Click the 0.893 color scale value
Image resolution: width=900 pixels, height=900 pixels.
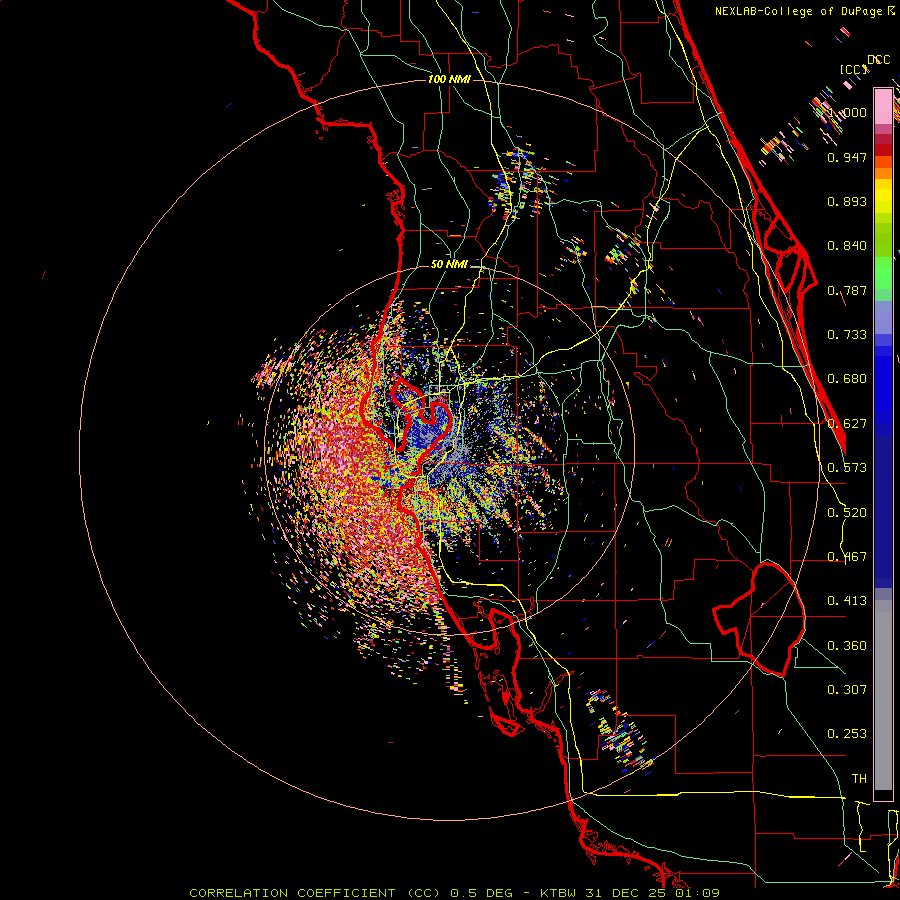click(847, 201)
